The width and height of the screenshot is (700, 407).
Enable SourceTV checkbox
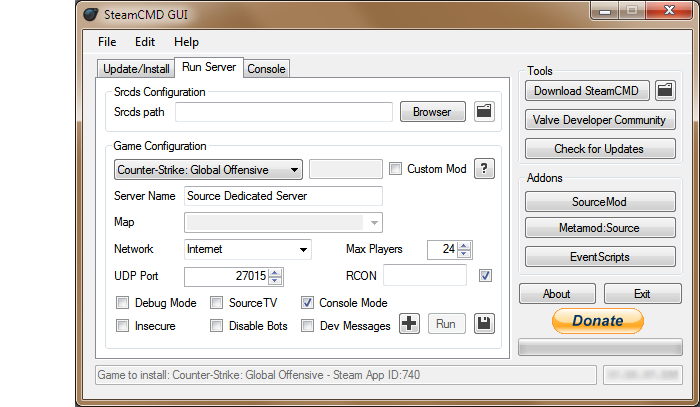click(217, 303)
